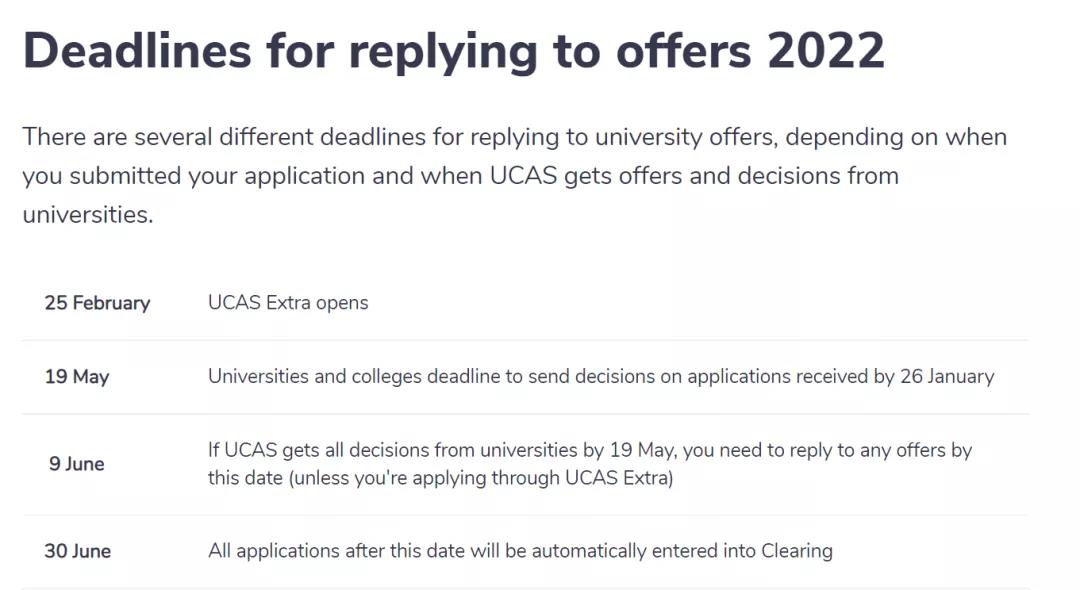Select the 30 June date cell
This screenshot has height=590, width=1080.
click(78, 551)
